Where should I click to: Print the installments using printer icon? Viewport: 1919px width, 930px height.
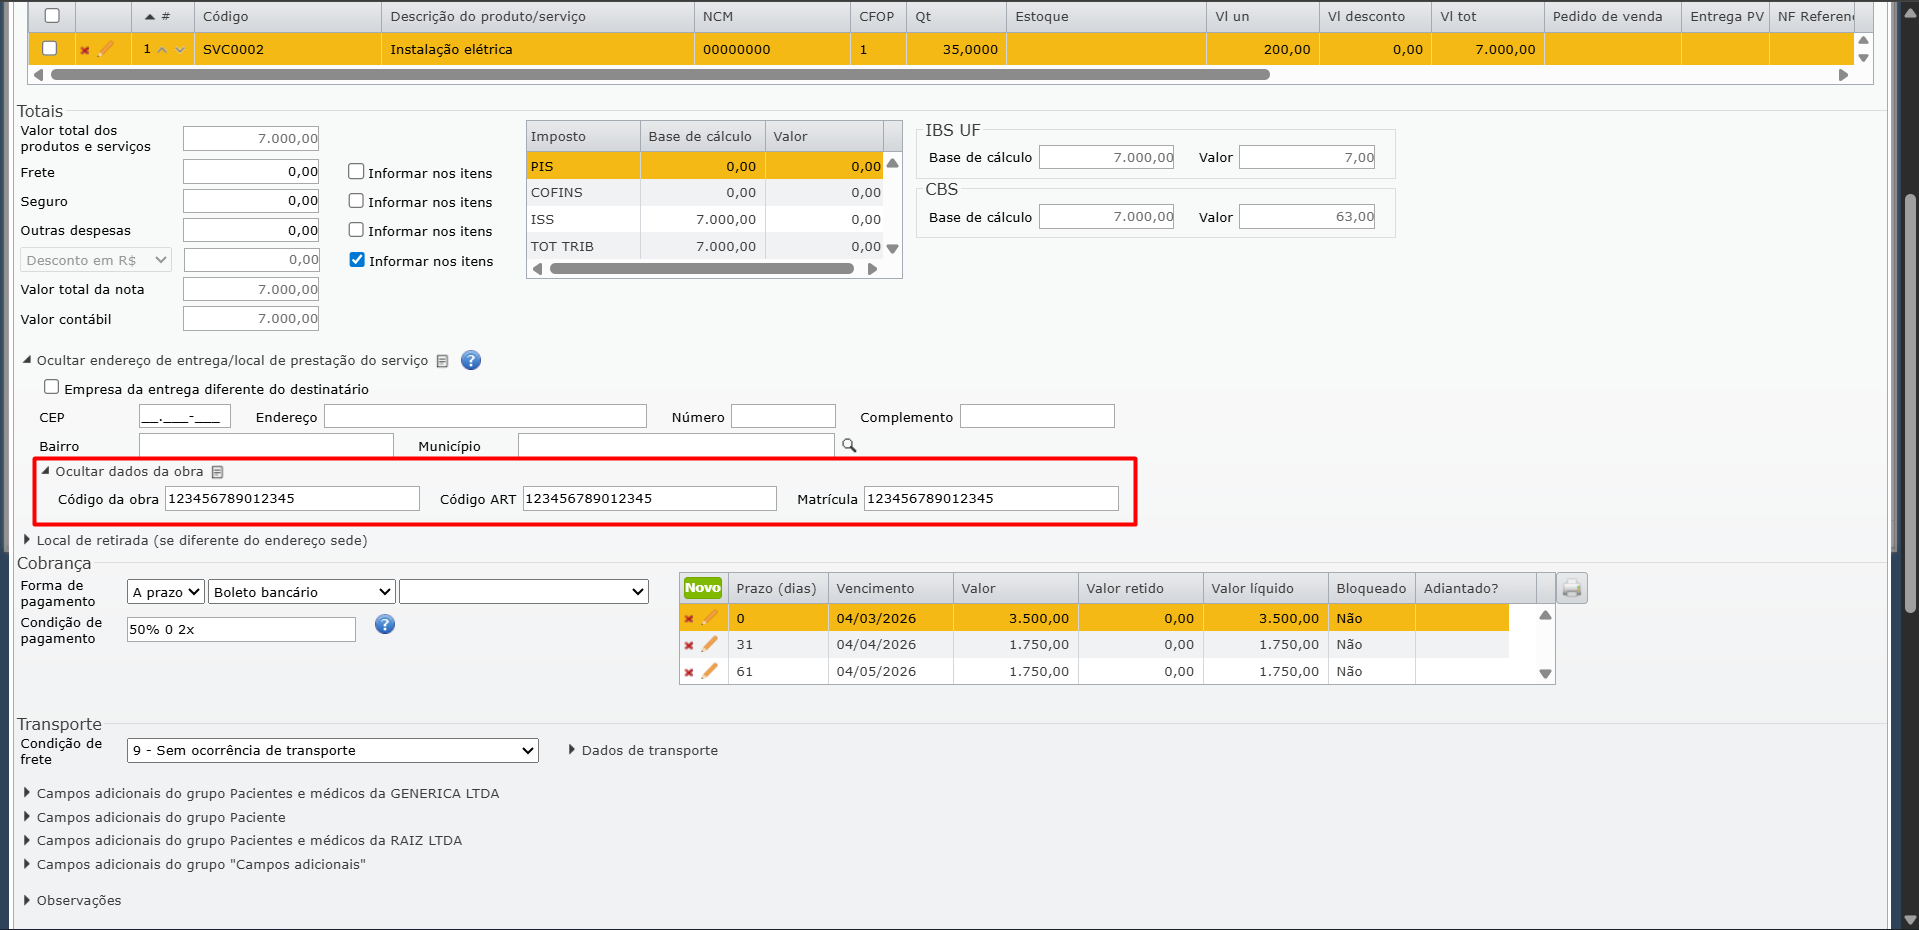(x=1571, y=588)
